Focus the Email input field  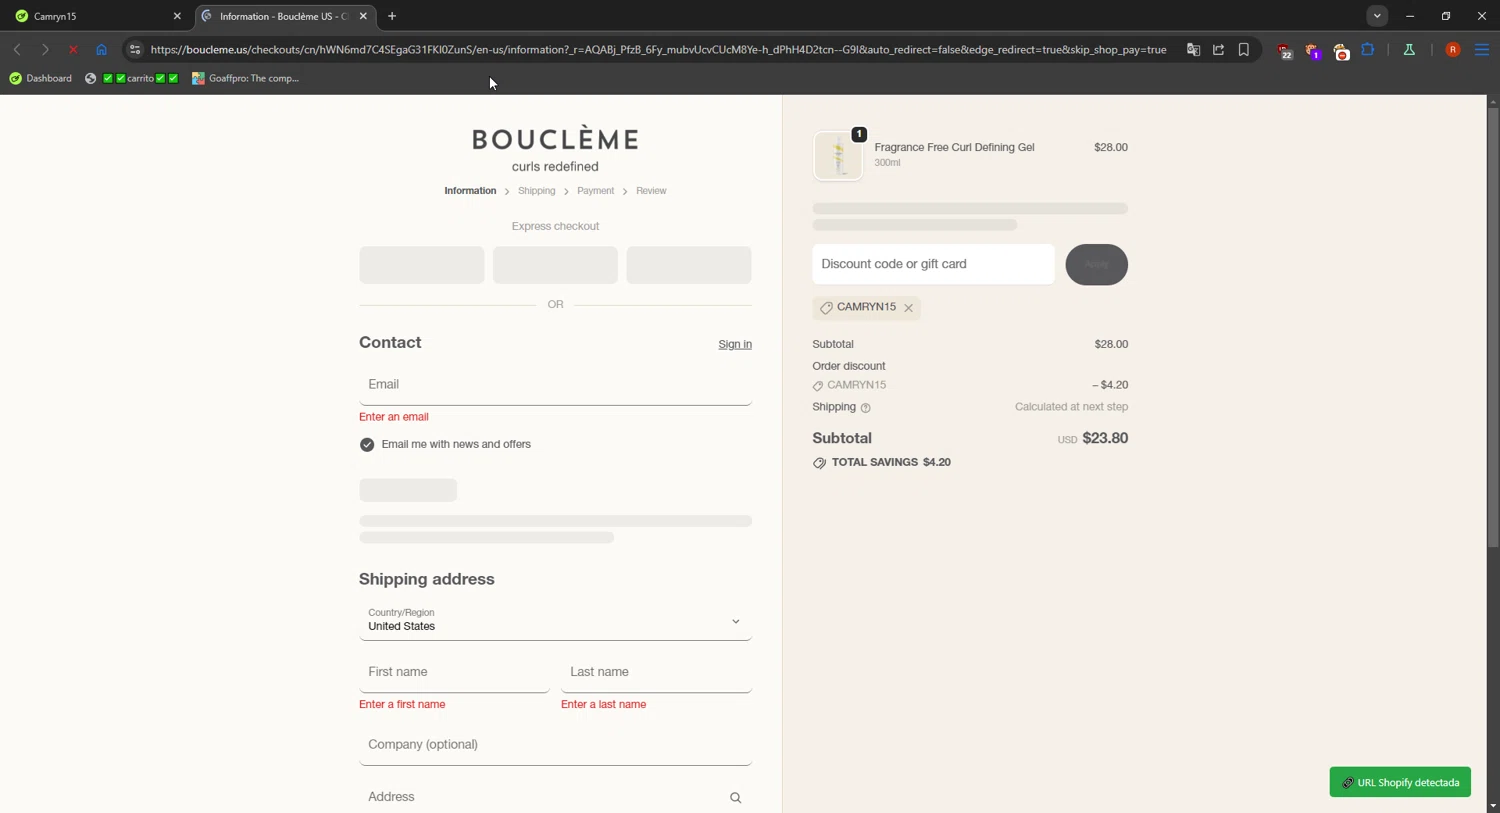pyautogui.click(x=555, y=385)
